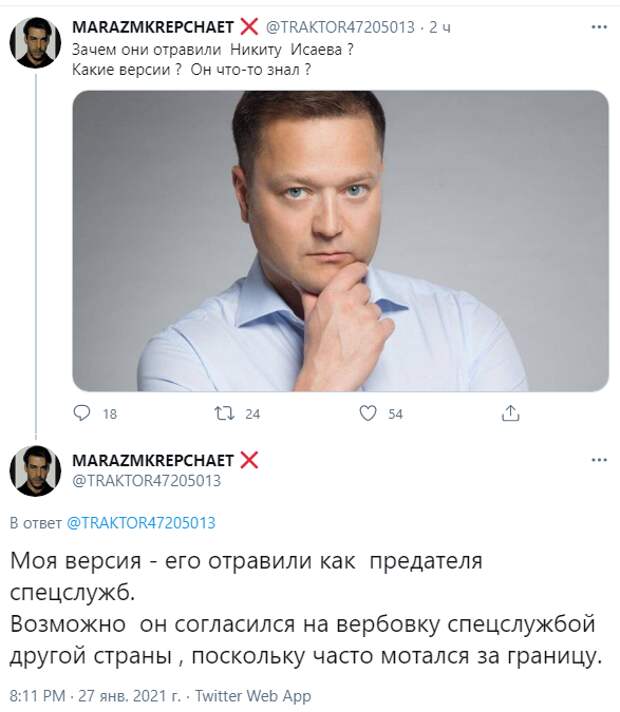Image resolution: width=620 pixels, height=712 pixels.
Task: Open the share icon on first tweet
Action: 510,413
